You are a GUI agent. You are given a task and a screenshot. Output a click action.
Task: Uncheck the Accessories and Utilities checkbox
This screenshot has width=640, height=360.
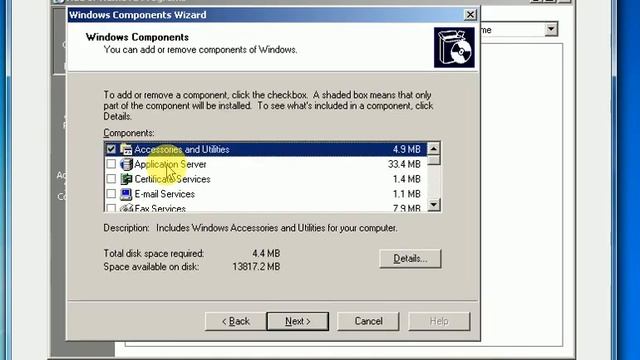pos(111,149)
